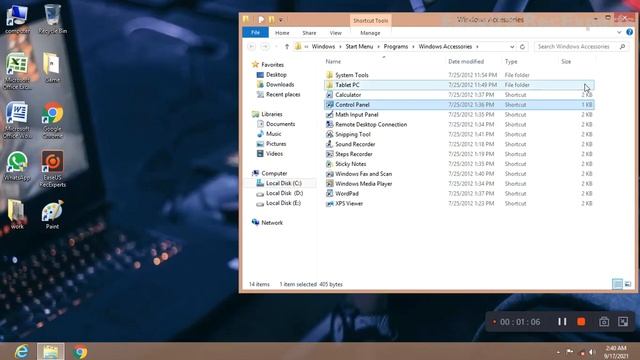Open the Computer desktop icon

tap(17, 19)
